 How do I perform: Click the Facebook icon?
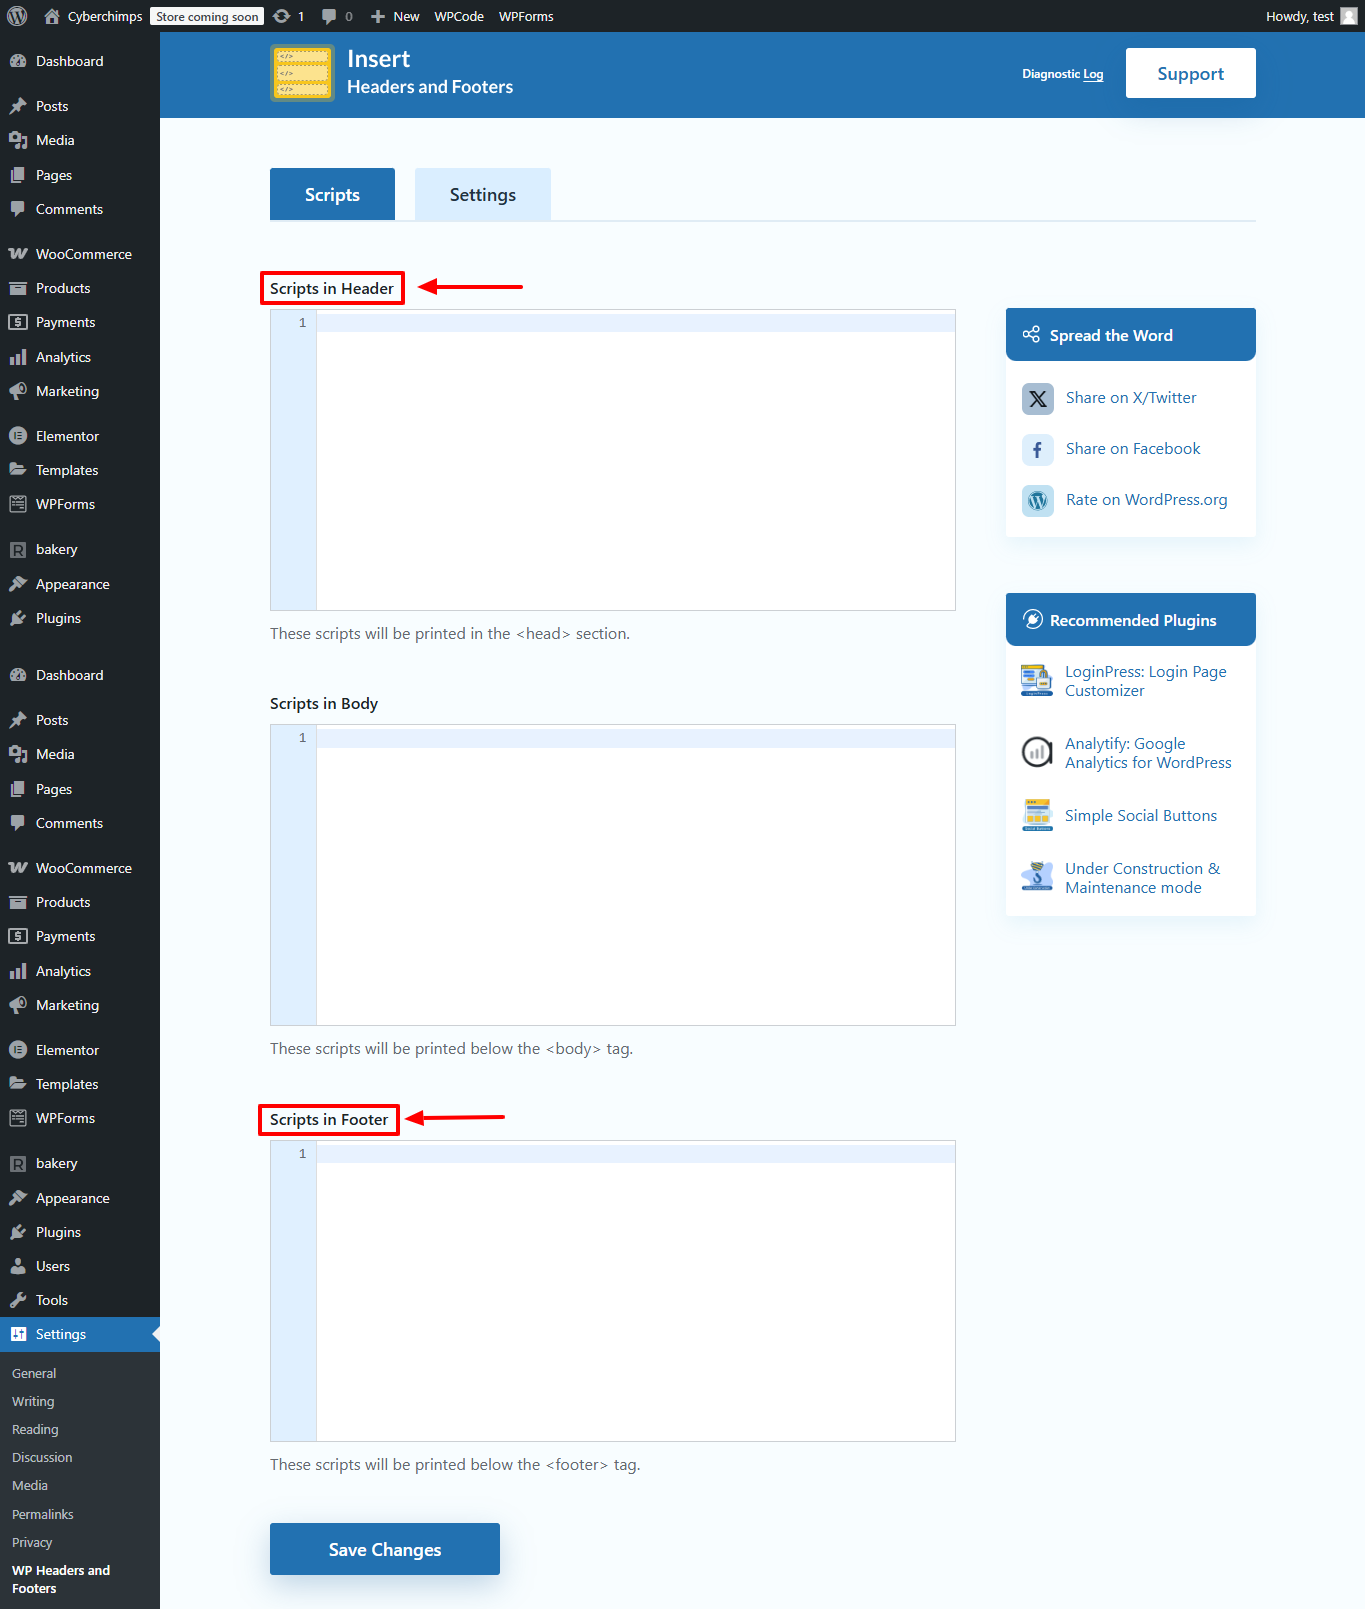pyautogui.click(x=1038, y=450)
